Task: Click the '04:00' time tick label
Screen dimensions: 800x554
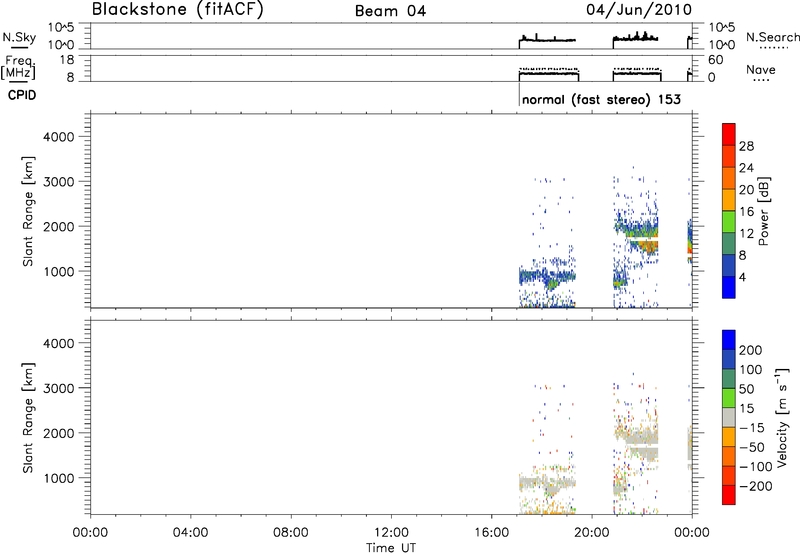Action: pyautogui.click(x=190, y=533)
